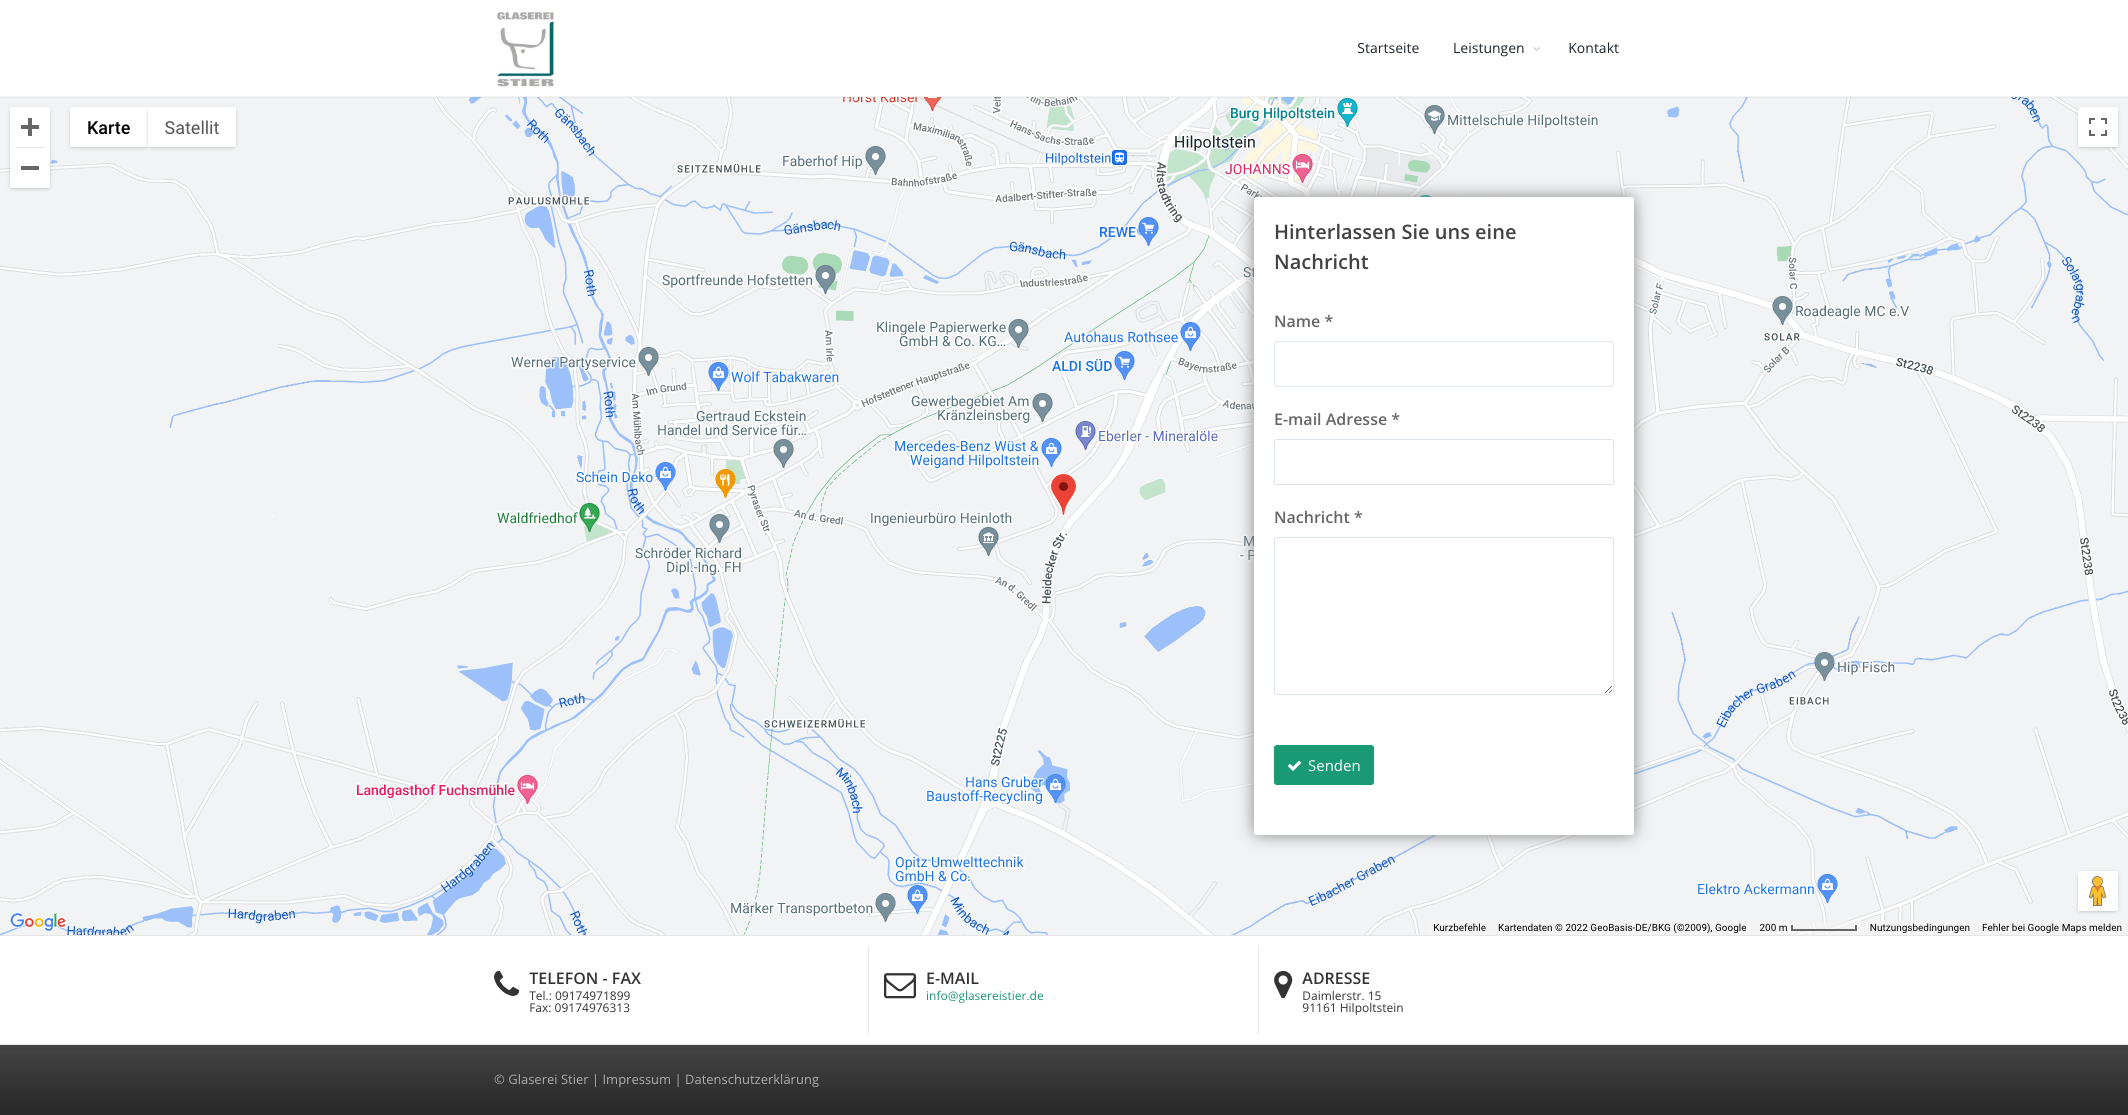Click into the Name input field
The image size is (2128, 1115).
(1443, 364)
